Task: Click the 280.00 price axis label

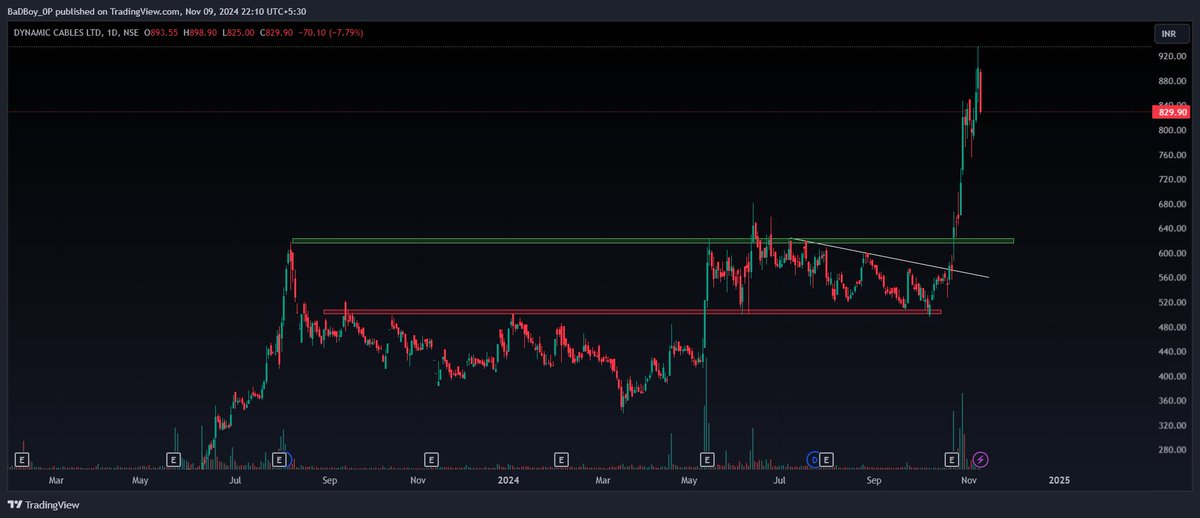Action: point(1171,450)
